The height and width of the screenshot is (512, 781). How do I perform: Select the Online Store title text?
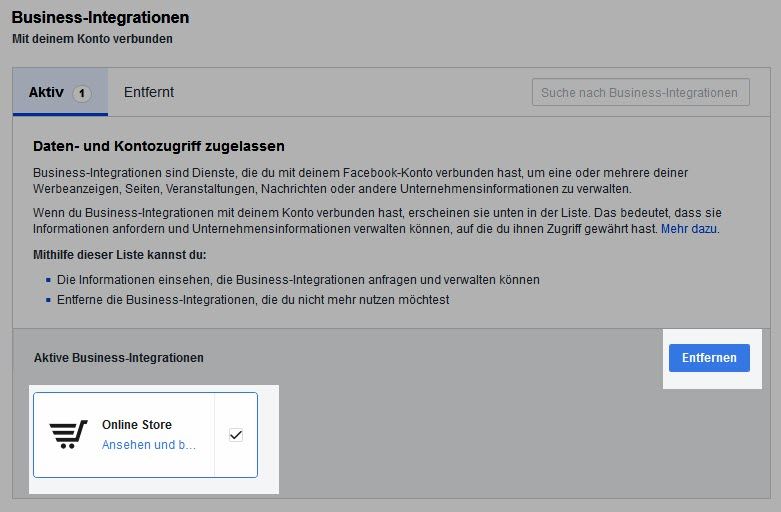click(x=137, y=425)
